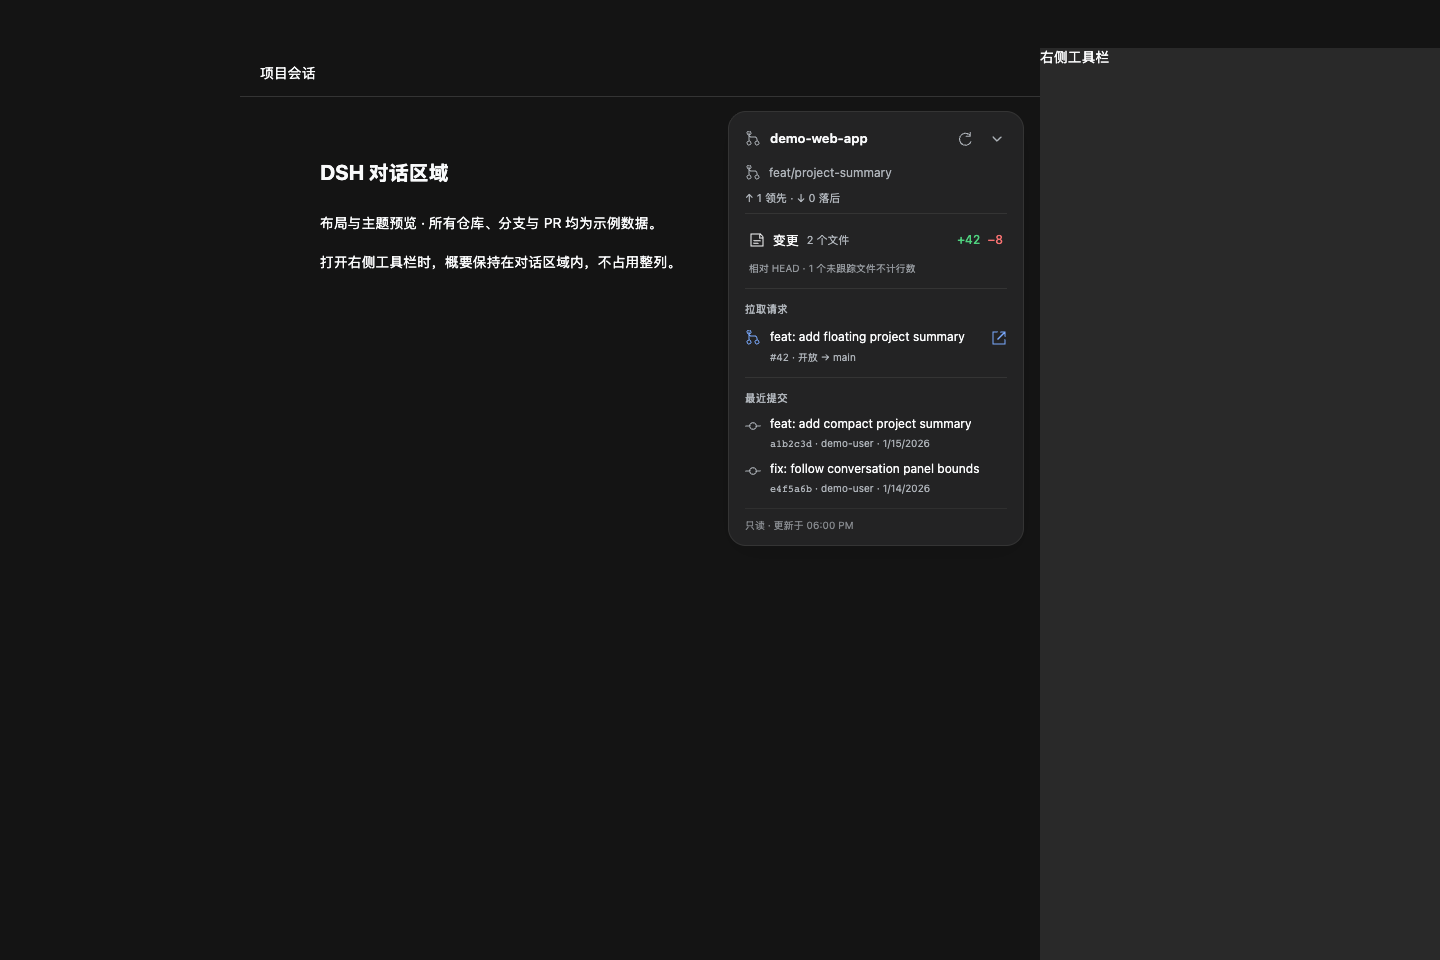Click the #42 · 开放 → main line
This screenshot has width=1440, height=960.
813,357
